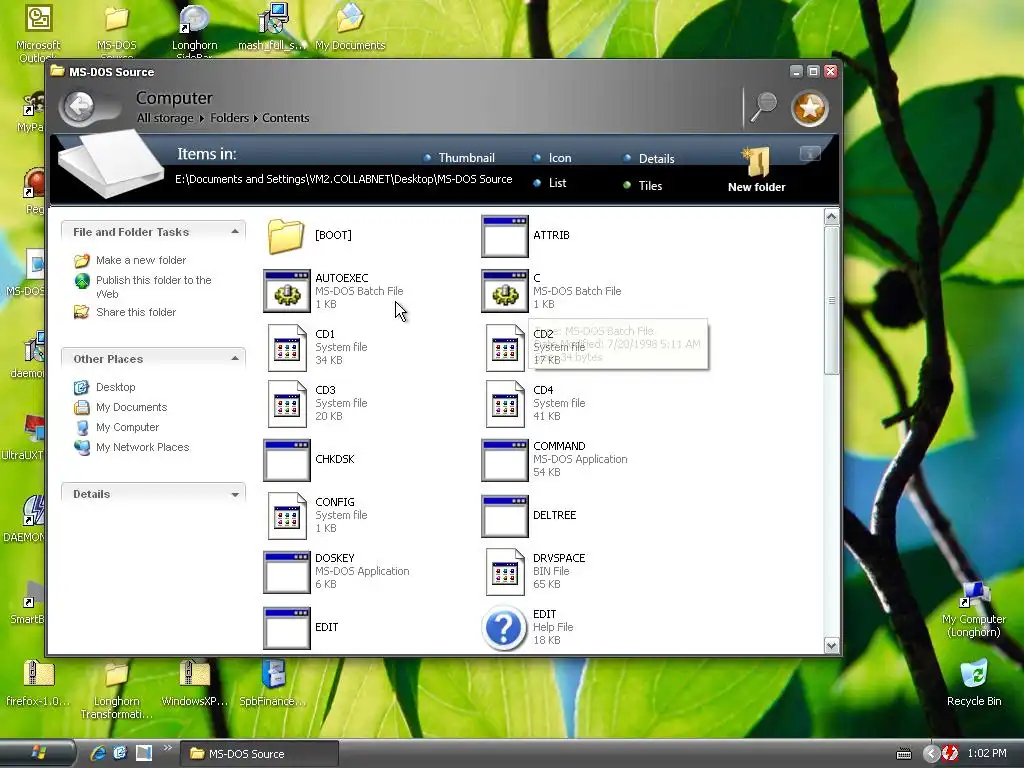Go to My Documents in Other Places
Viewport: 1024px width, 768px height.
pyautogui.click(x=131, y=408)
